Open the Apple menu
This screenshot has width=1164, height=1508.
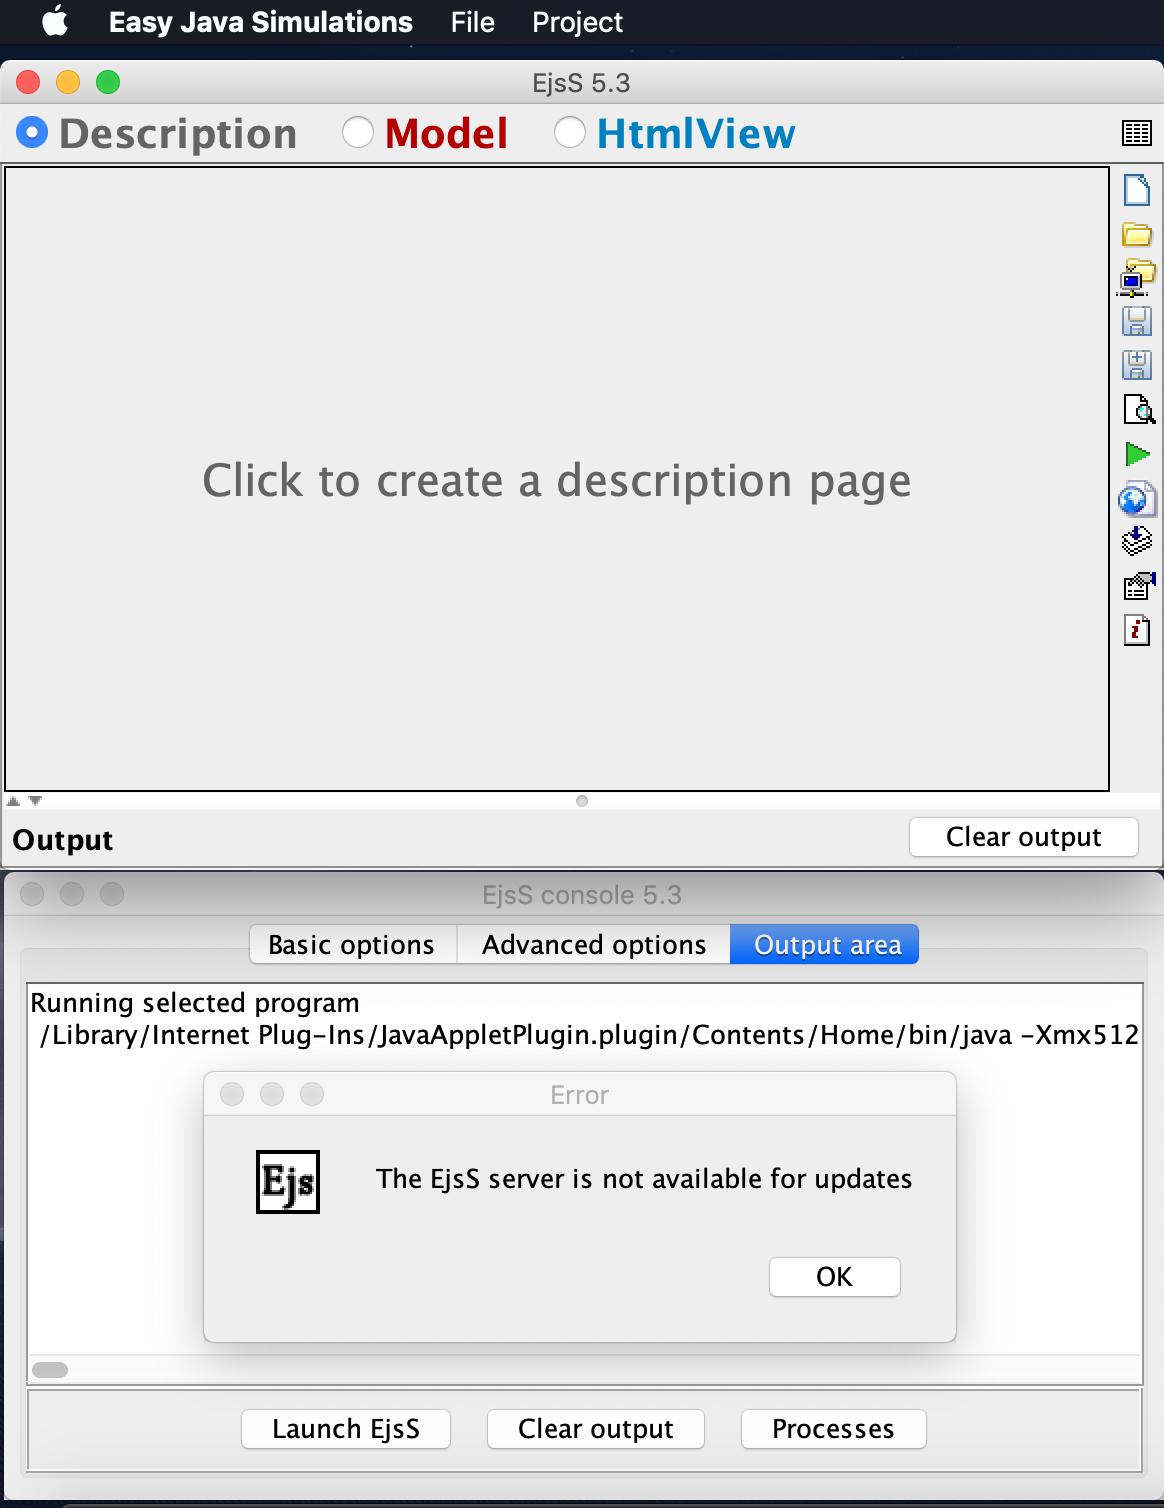pos(56,21)
